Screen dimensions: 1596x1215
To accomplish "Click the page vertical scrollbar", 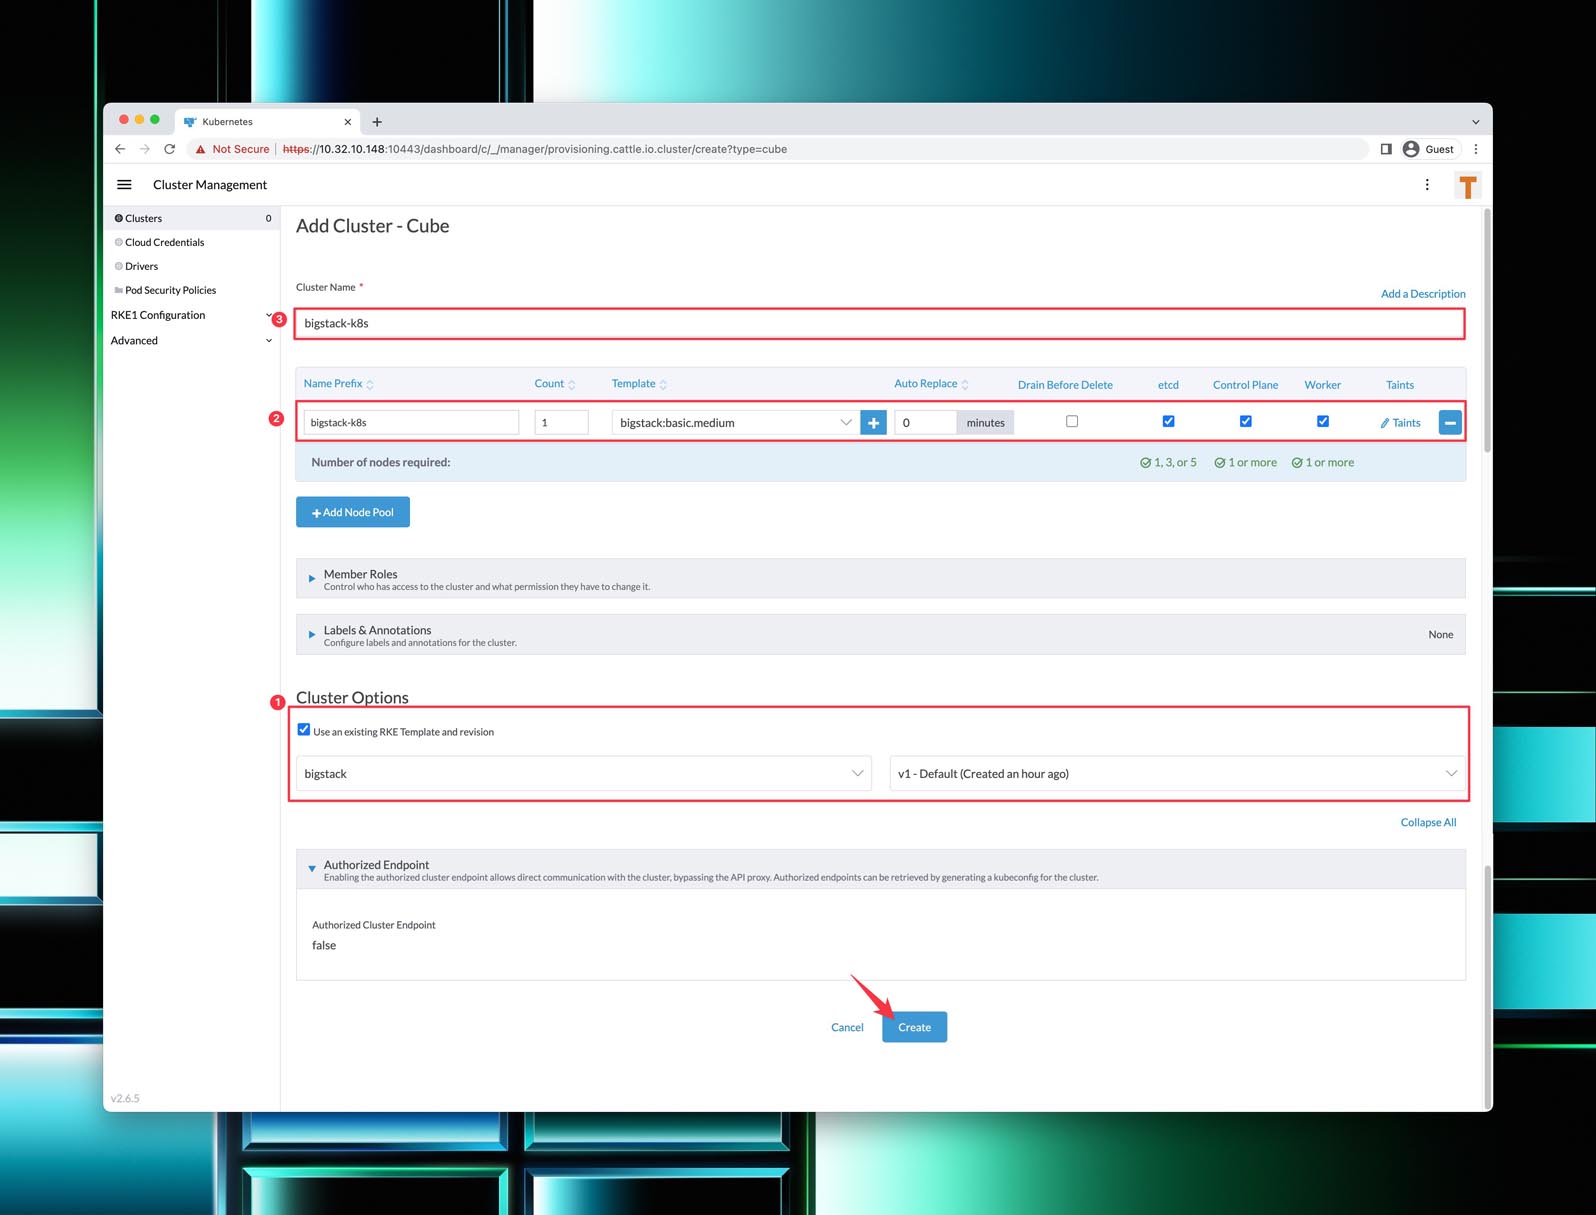I will coord(1487,330).
